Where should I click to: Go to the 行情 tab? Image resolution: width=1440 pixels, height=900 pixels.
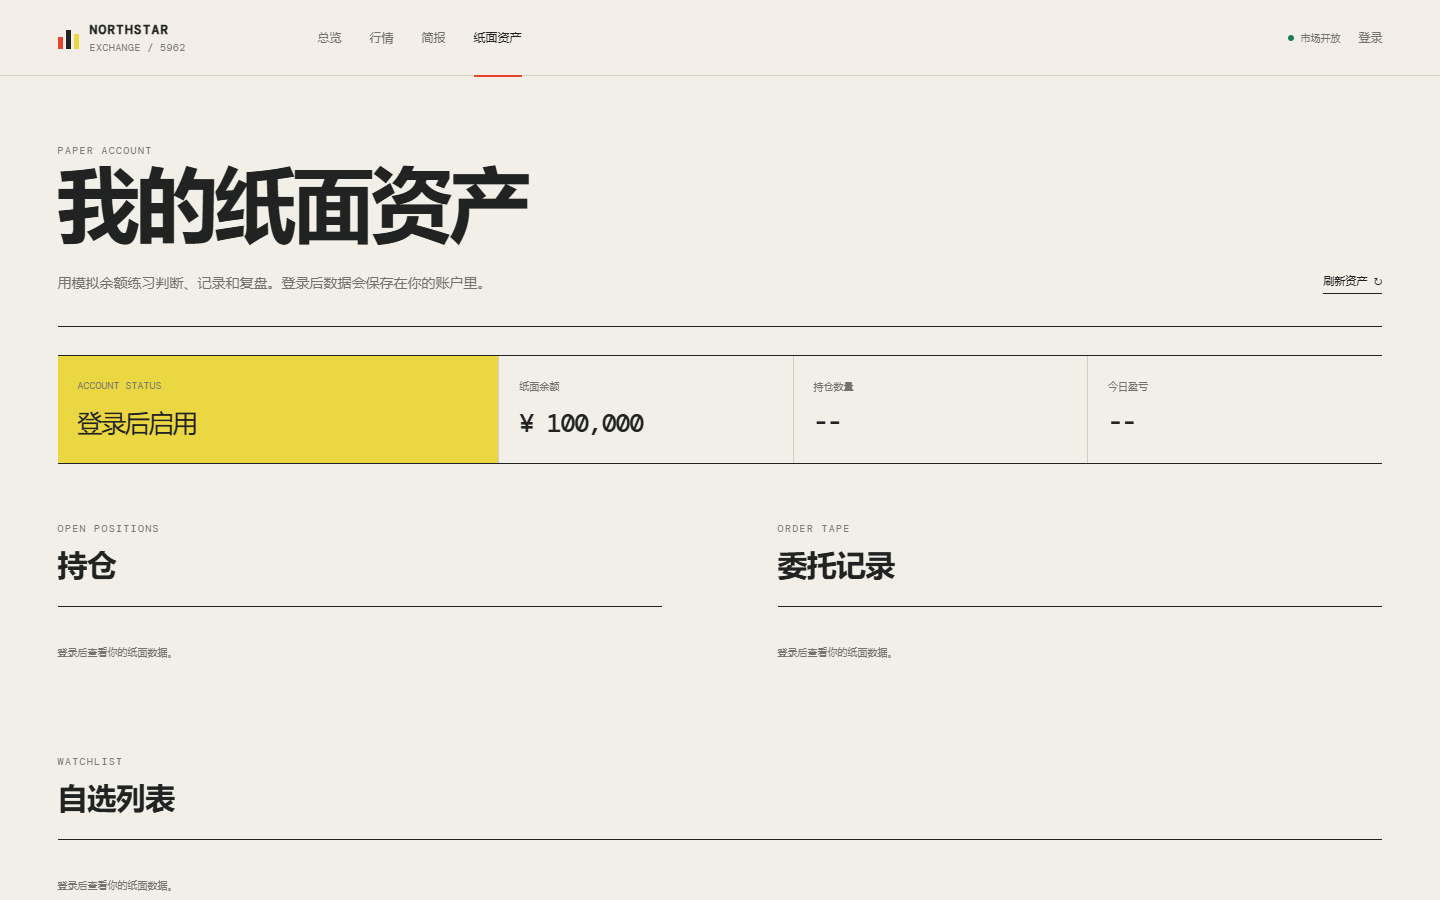click(x=381, y=38)
